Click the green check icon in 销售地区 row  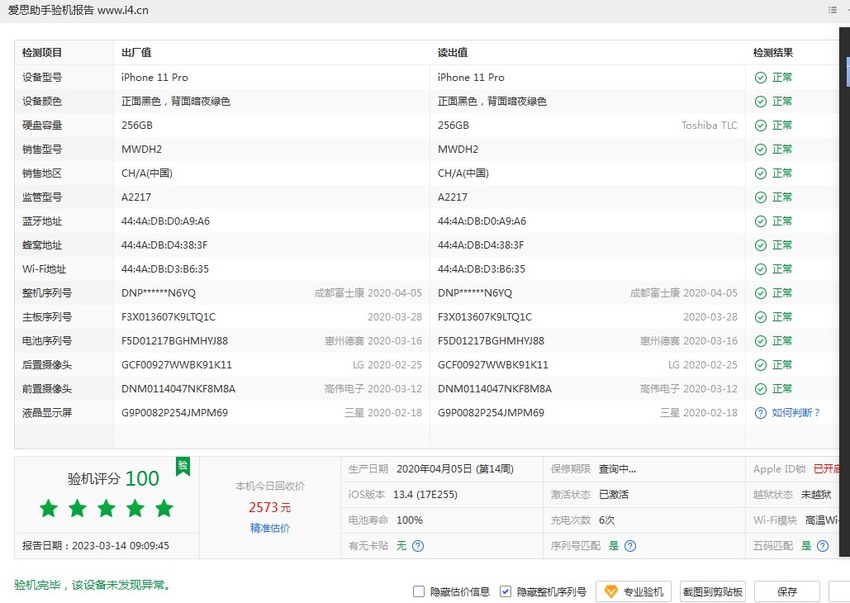[761, 173]
